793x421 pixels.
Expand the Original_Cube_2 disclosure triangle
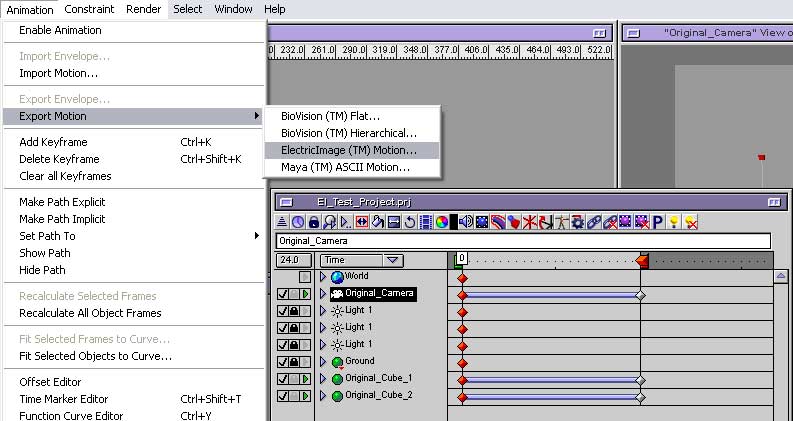[323, 396]
